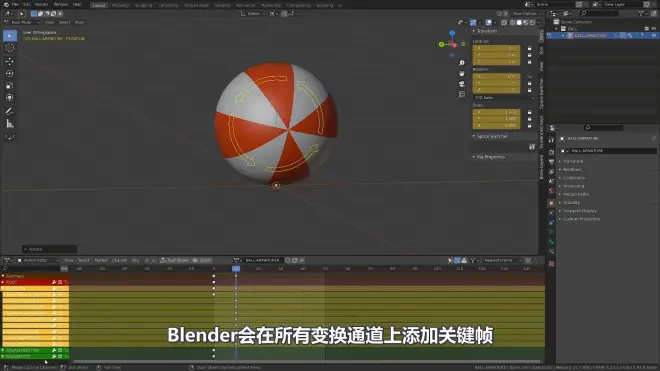This screenshot has height=371, width=660.
Task: Click the Stash action button
Action: (202, 260)
